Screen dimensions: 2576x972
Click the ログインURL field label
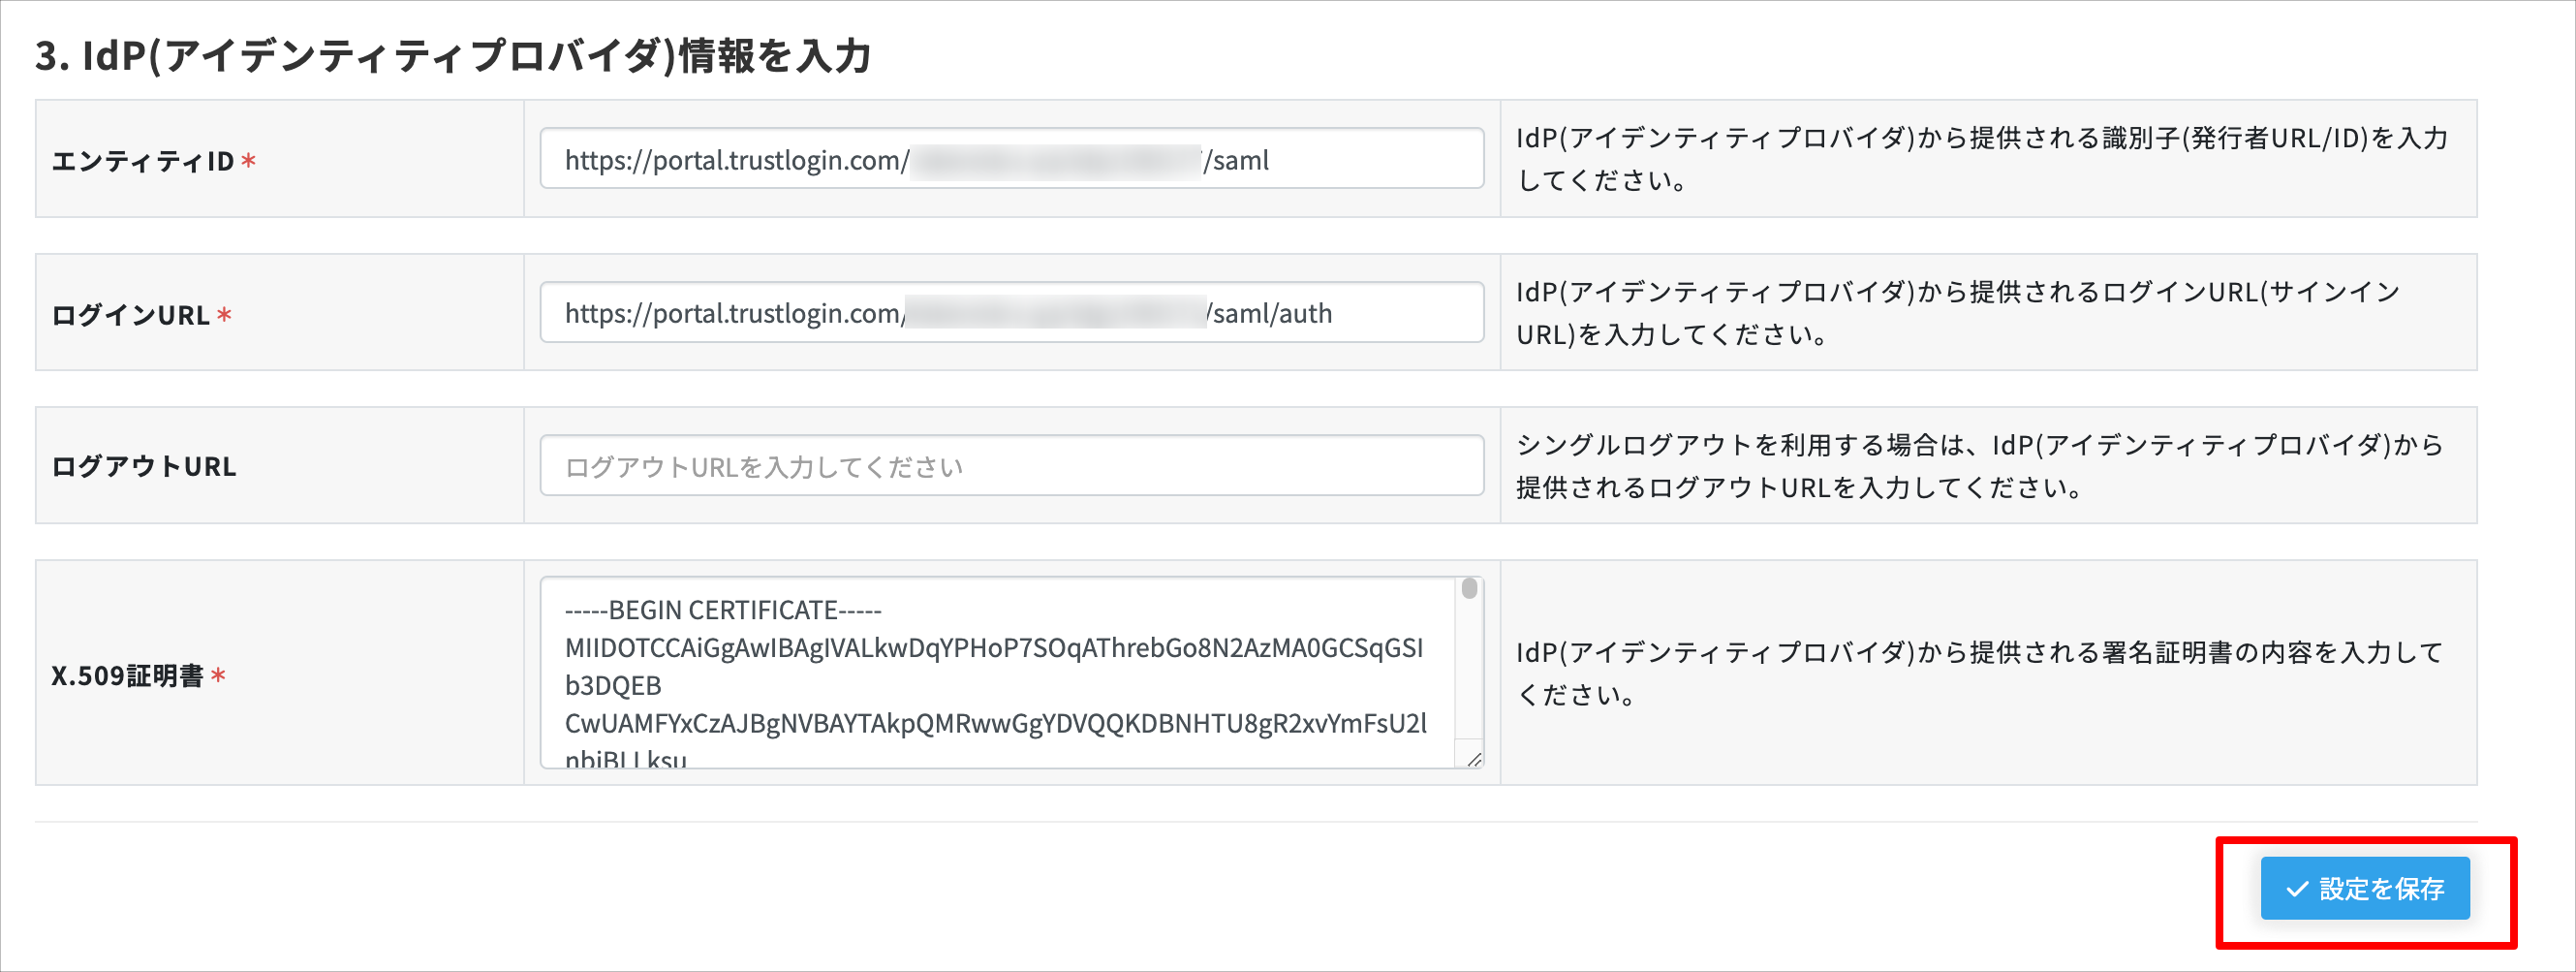coord(131,315)
